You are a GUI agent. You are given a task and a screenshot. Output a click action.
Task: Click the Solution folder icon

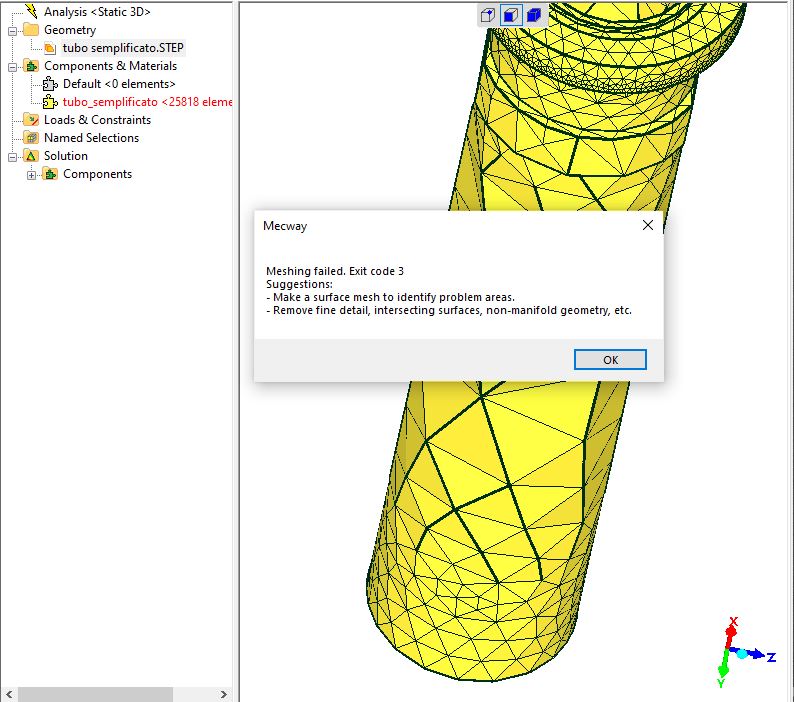[x=31, y=156]
